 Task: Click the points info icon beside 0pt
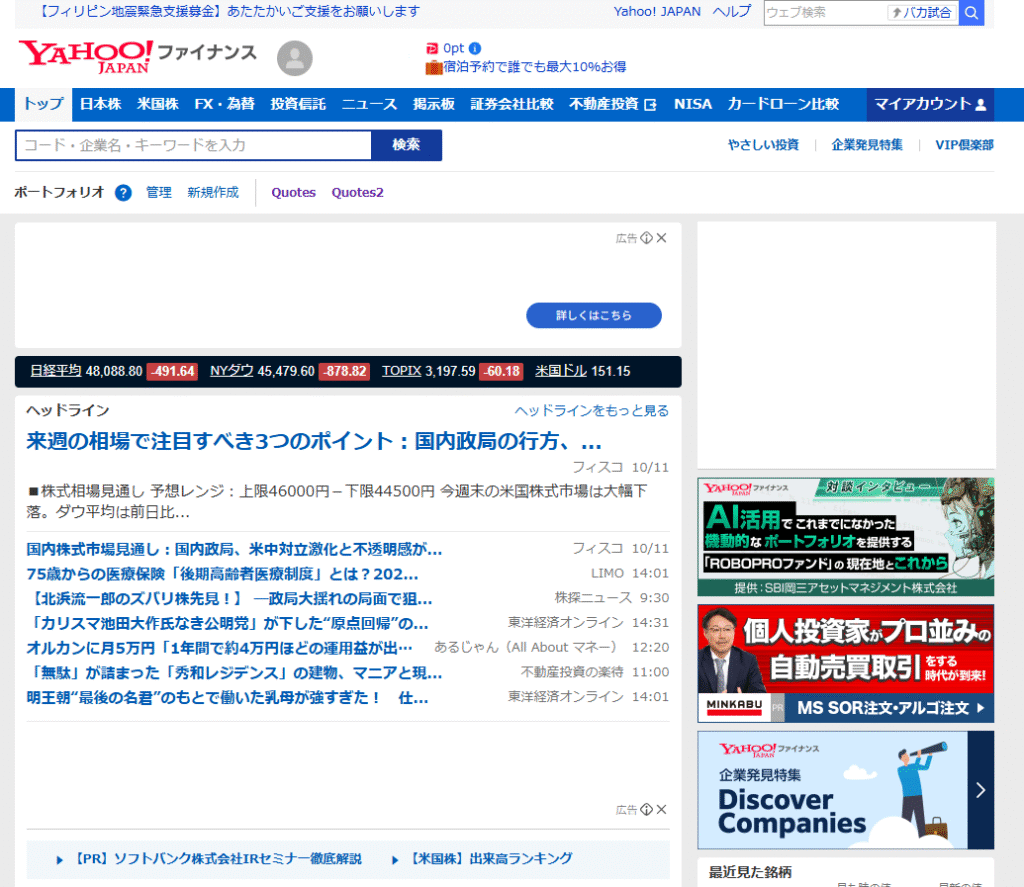(475, 48)
